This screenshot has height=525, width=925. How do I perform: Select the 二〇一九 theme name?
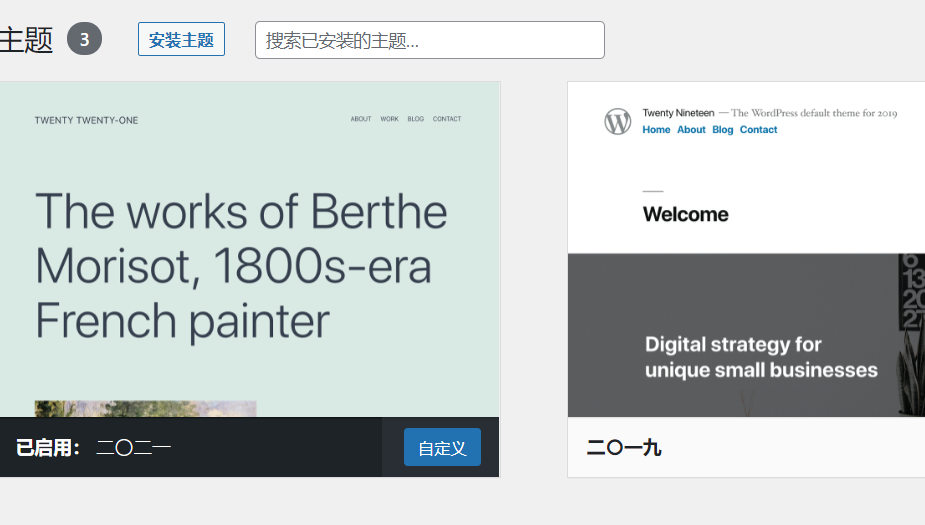pos(624,448)
